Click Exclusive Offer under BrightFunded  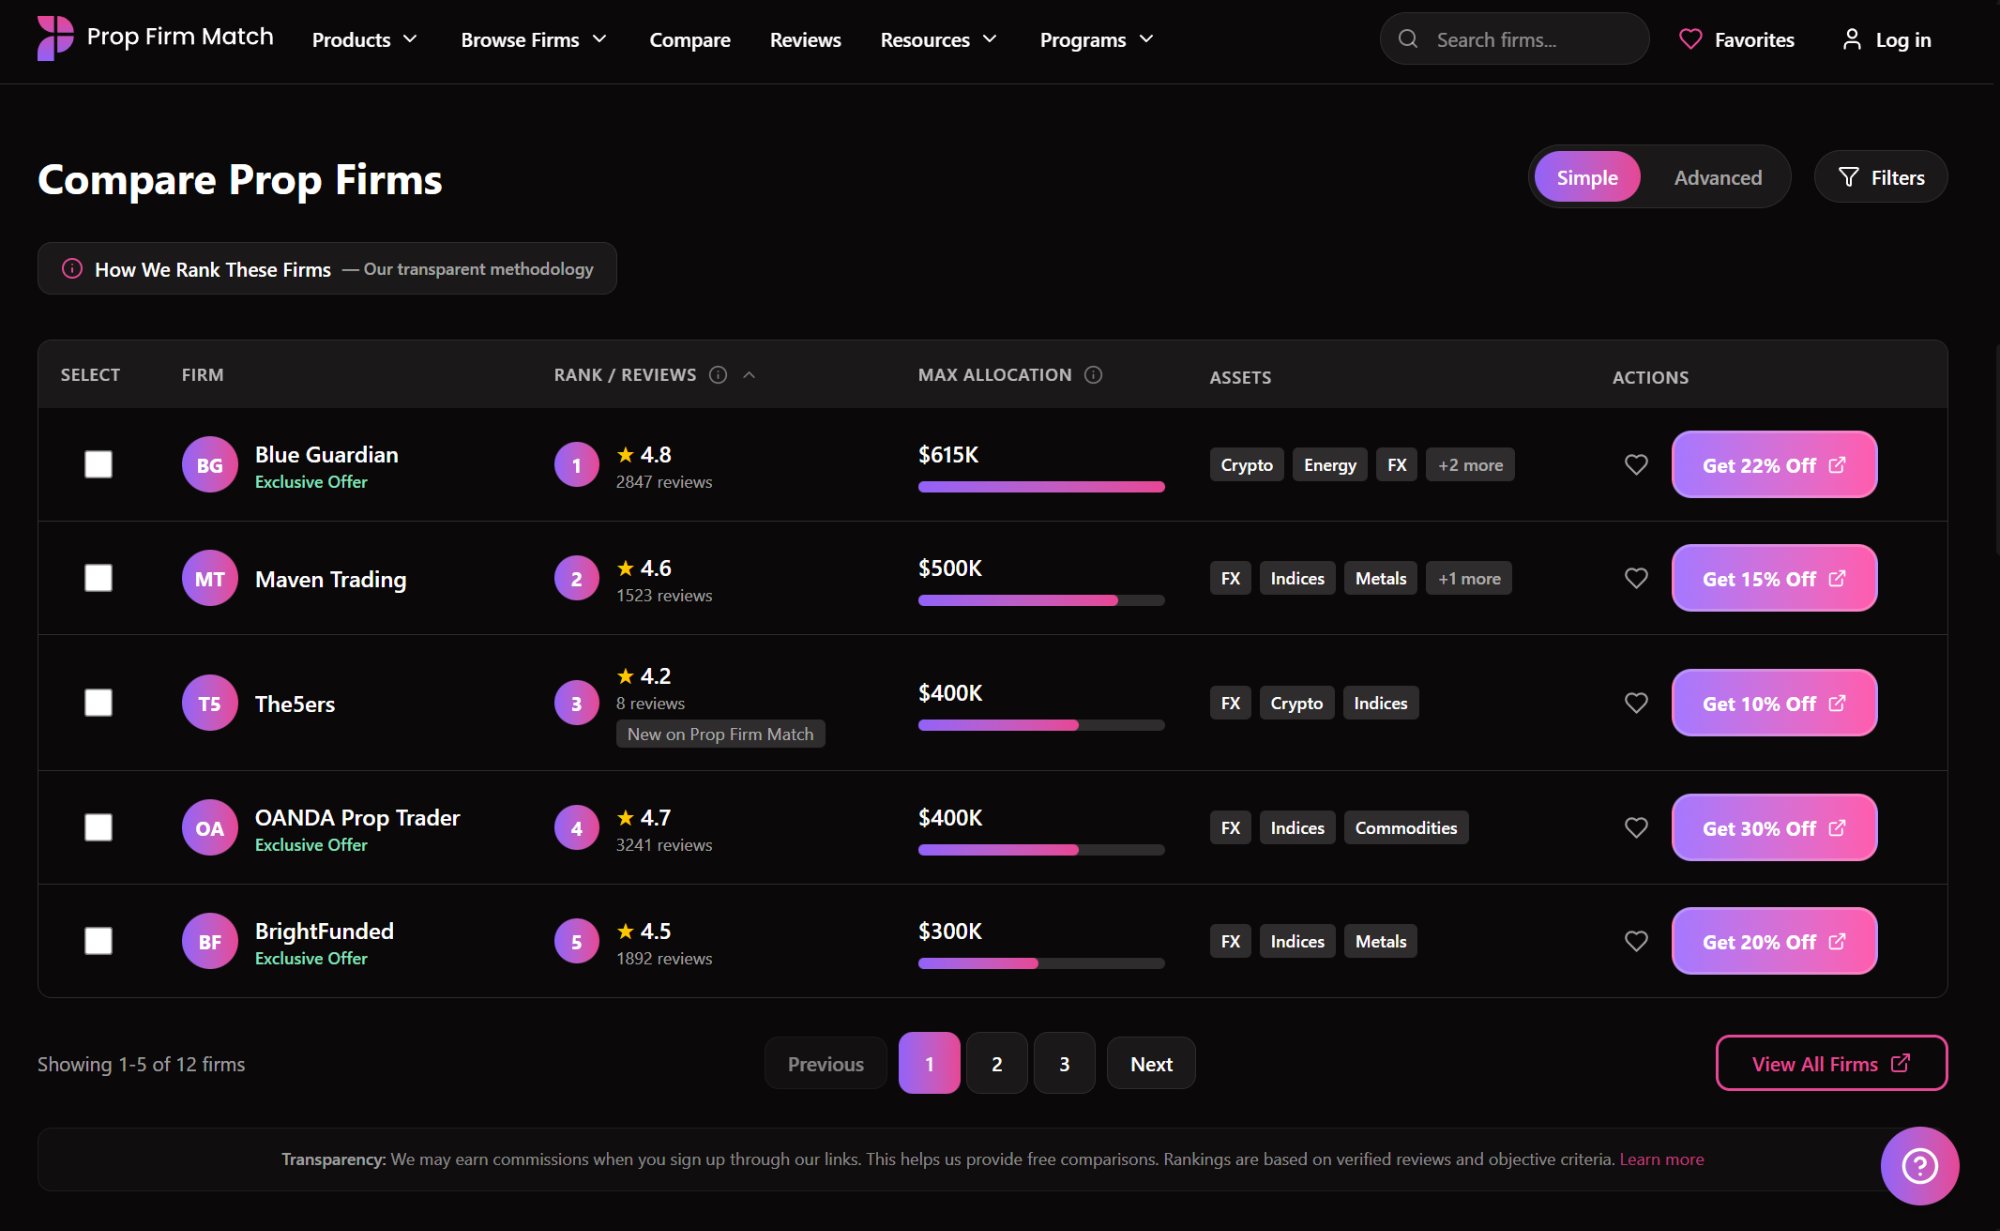(x=311, y=958)
